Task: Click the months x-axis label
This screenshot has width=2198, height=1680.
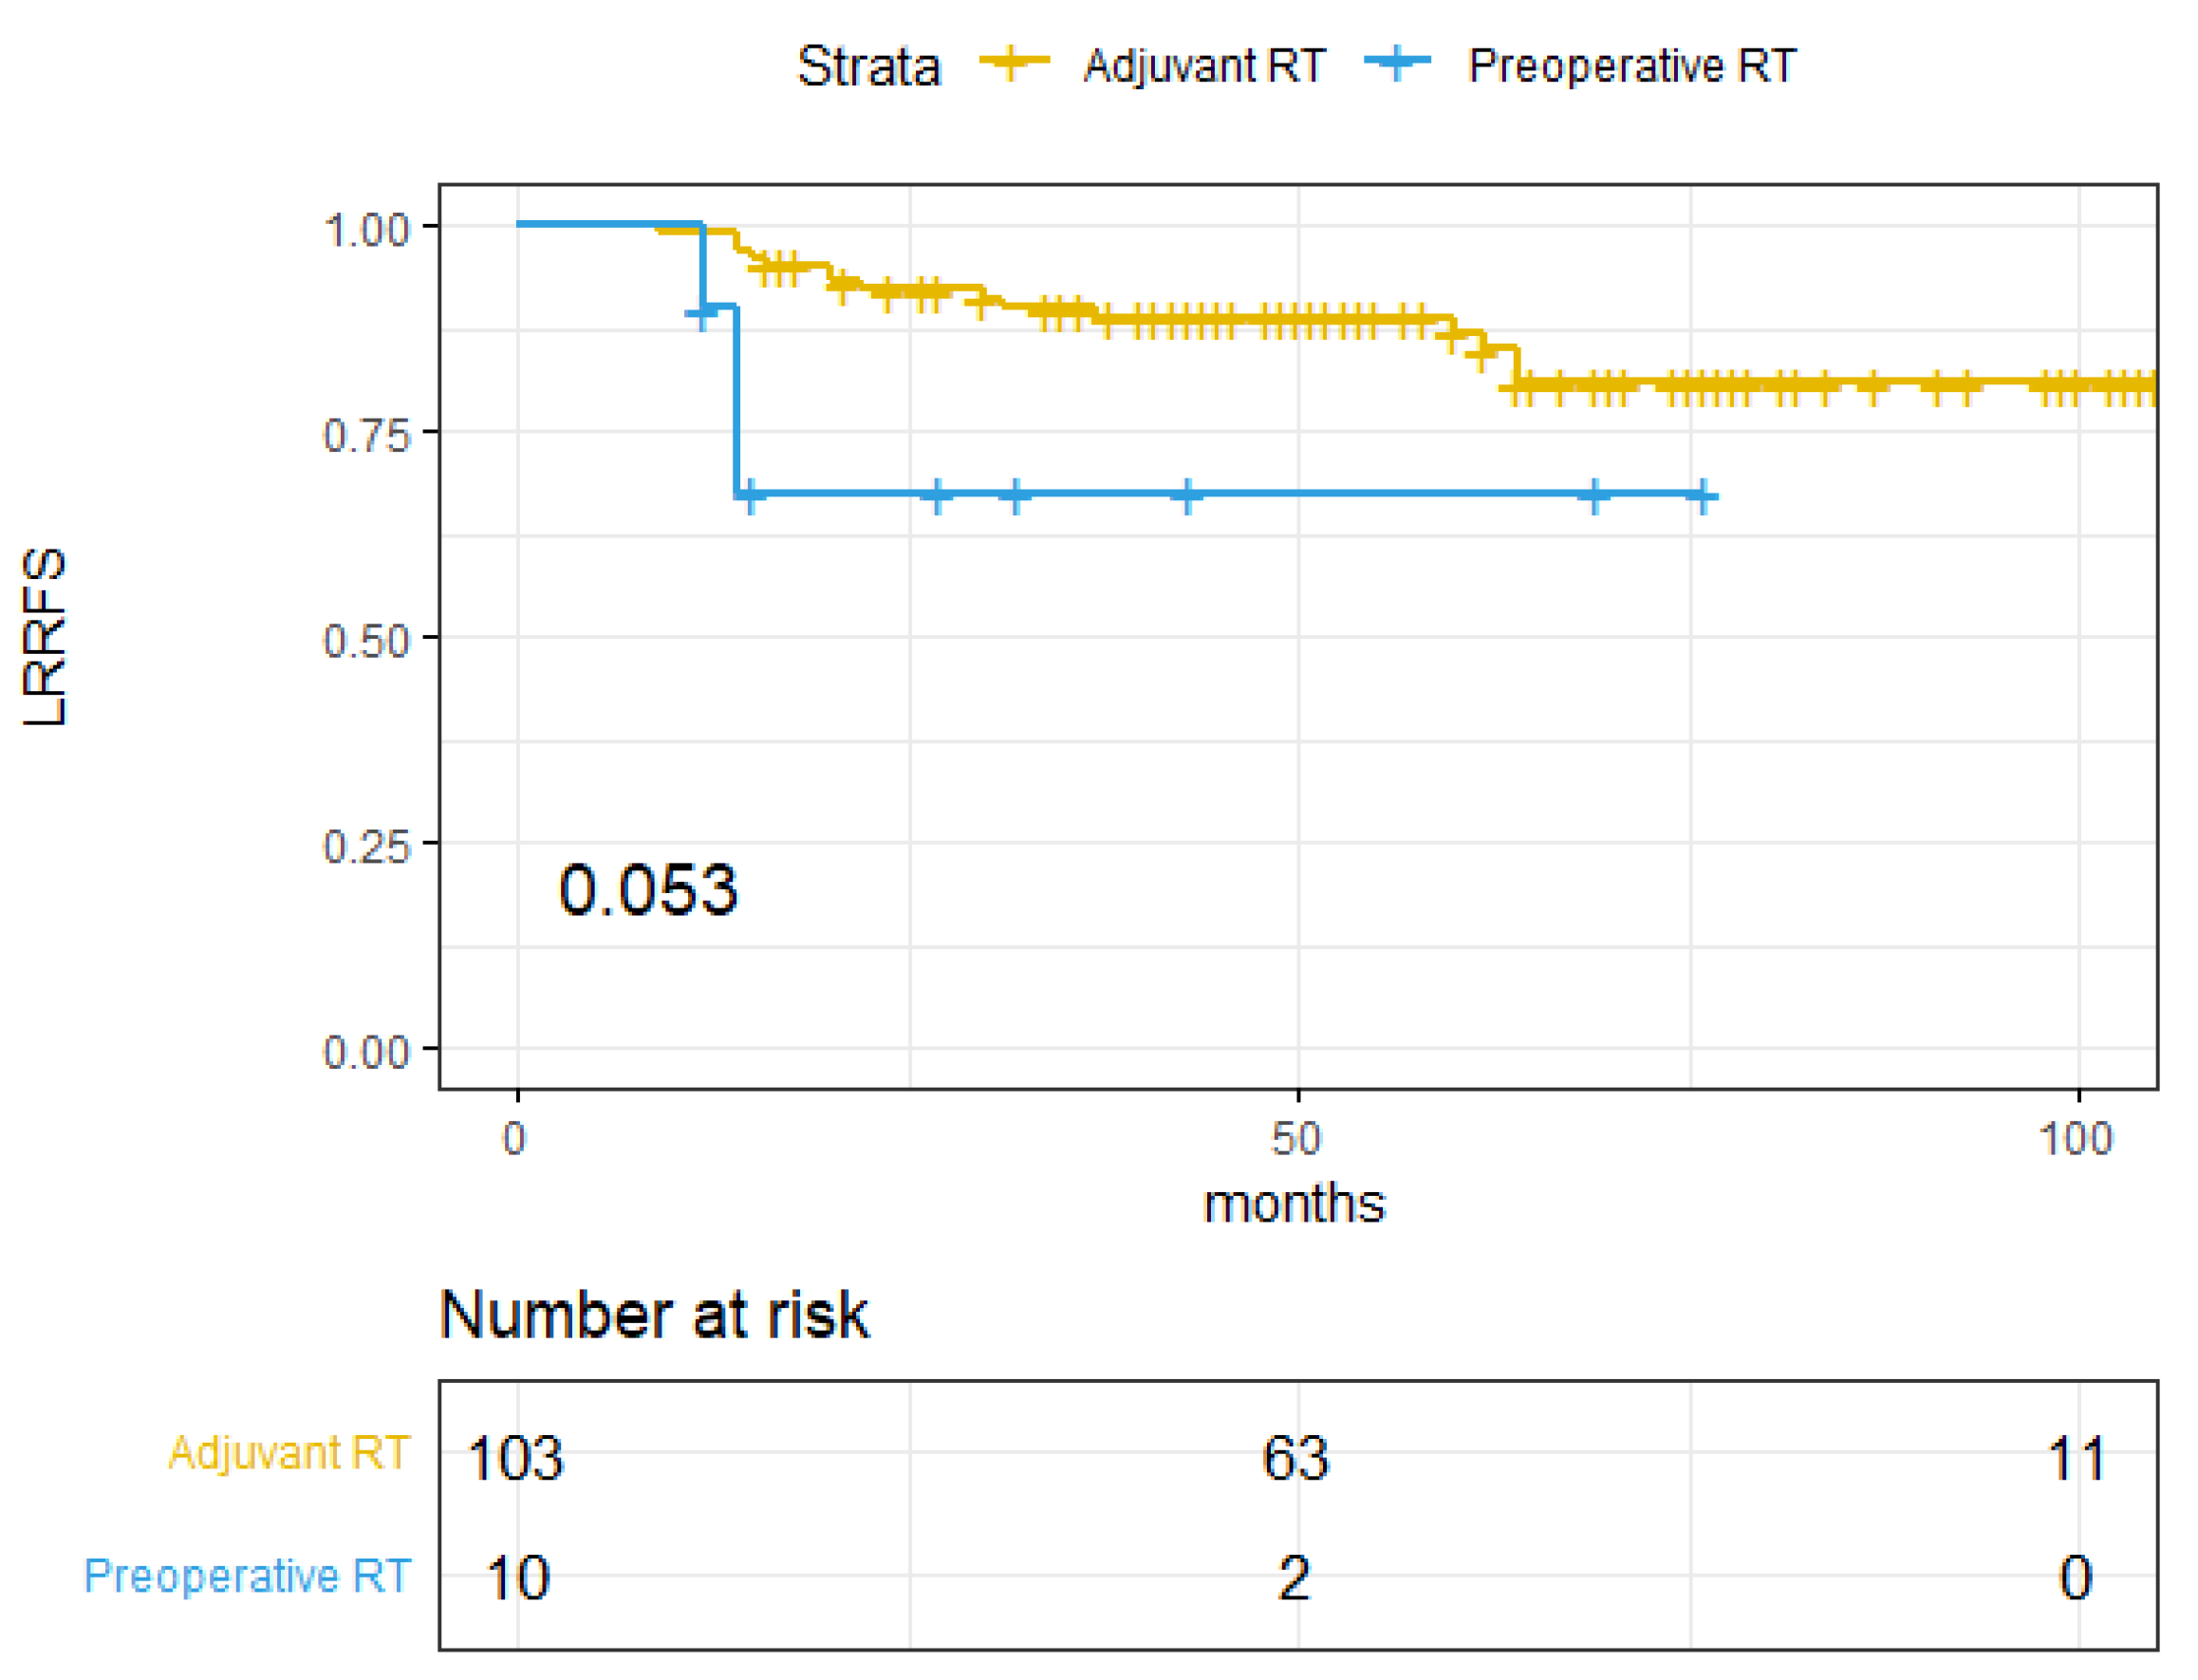Action: [x=1294, y=1203]
